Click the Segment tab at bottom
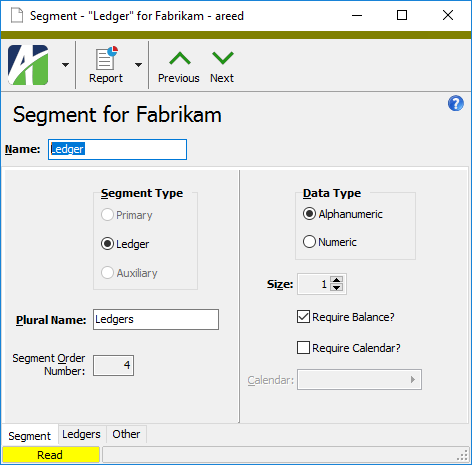The height and width of the screenshot is (465, 472). pos(30,435)
